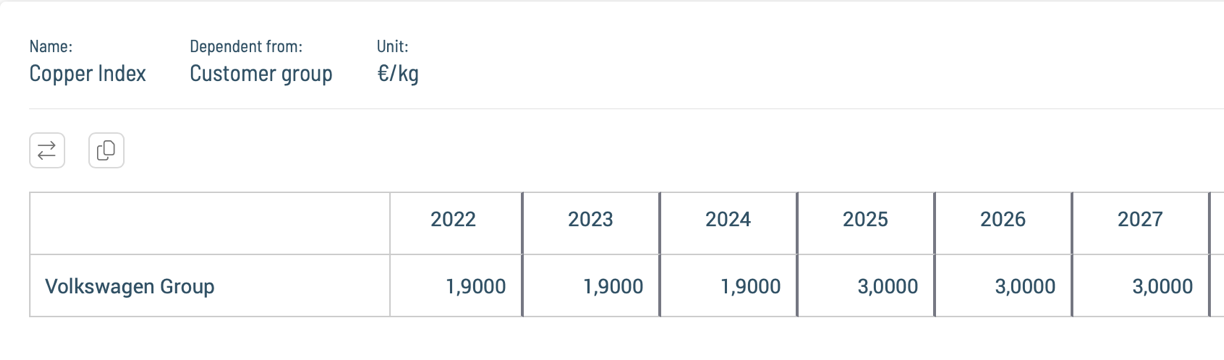The height and width of the screenshot is (360, 1224).
Task: Edit the 2027 value 3,0000 cell
Action: (x=1140, y=286)
